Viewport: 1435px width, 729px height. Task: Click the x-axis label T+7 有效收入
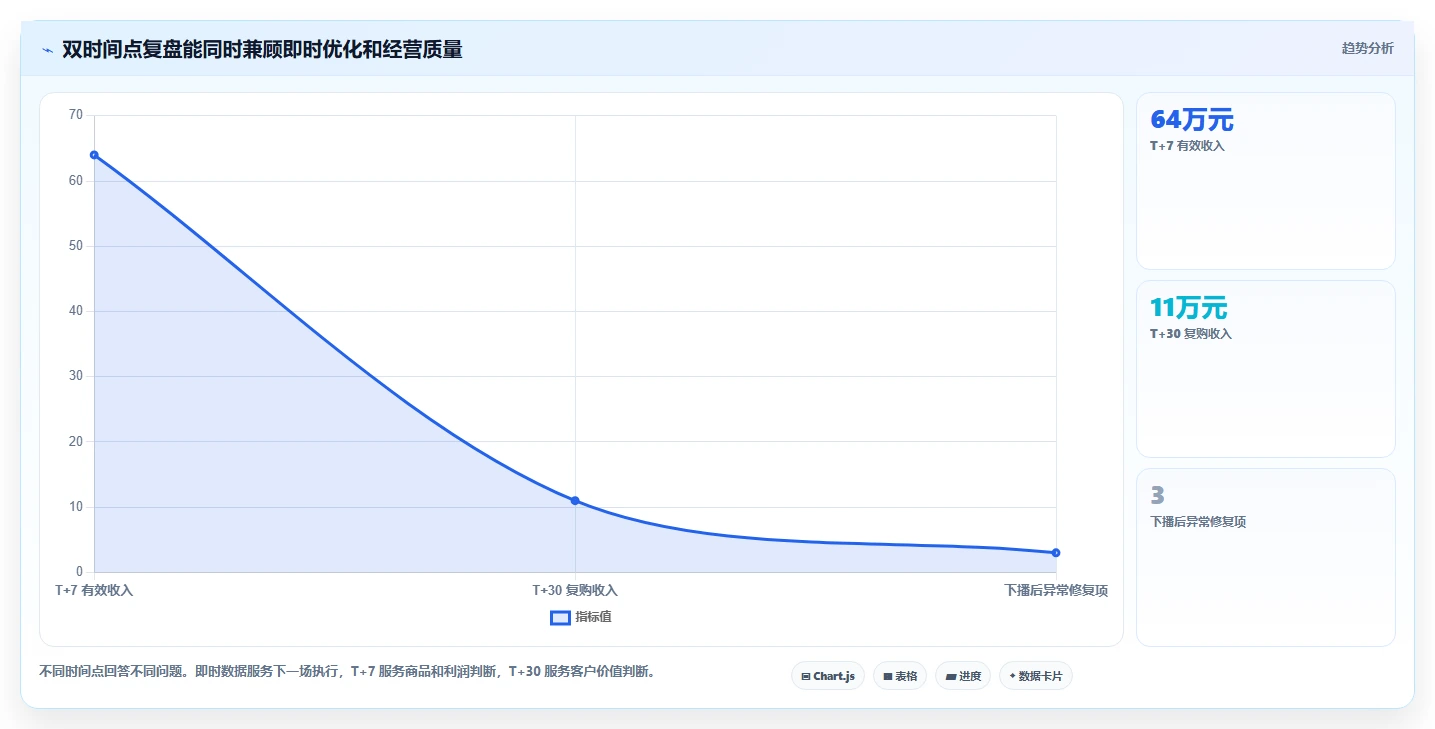[94, 590]
